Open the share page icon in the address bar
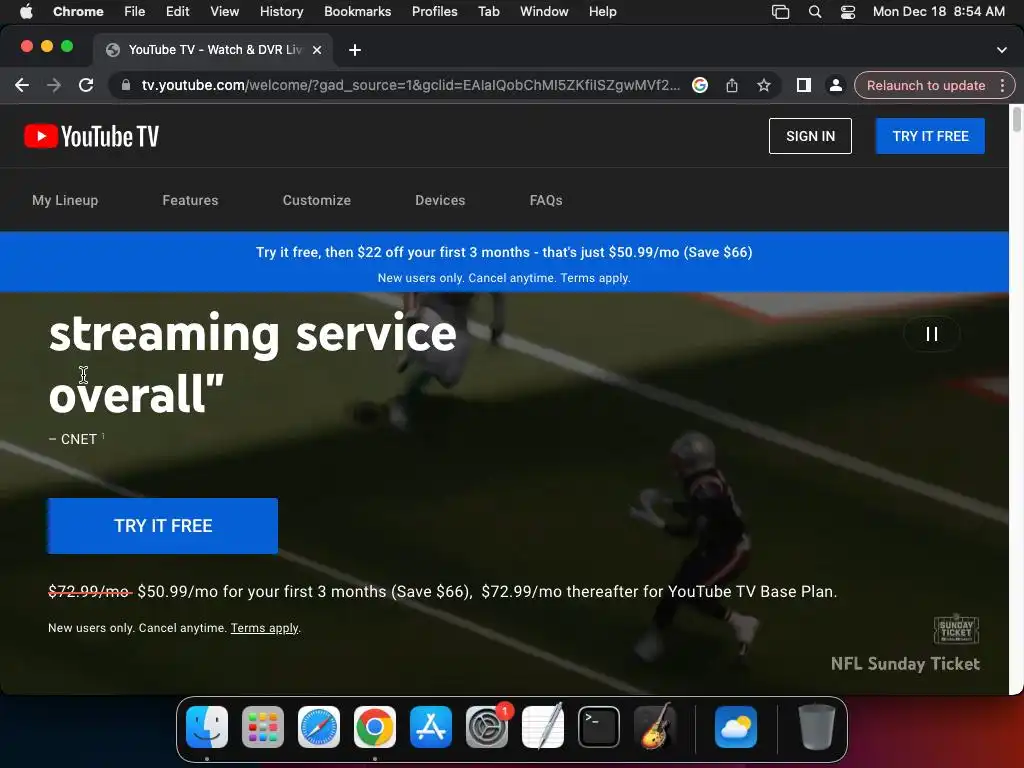Image resolution: width=1024 pixels, height=768 pixels. (x=731, y=85)
